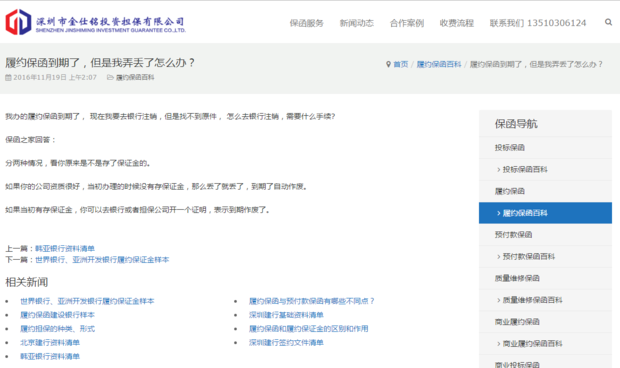Viewport: 620px width, 368px height.
Task: Click paragraph starting 分两种情况
Action: point(78,163)
